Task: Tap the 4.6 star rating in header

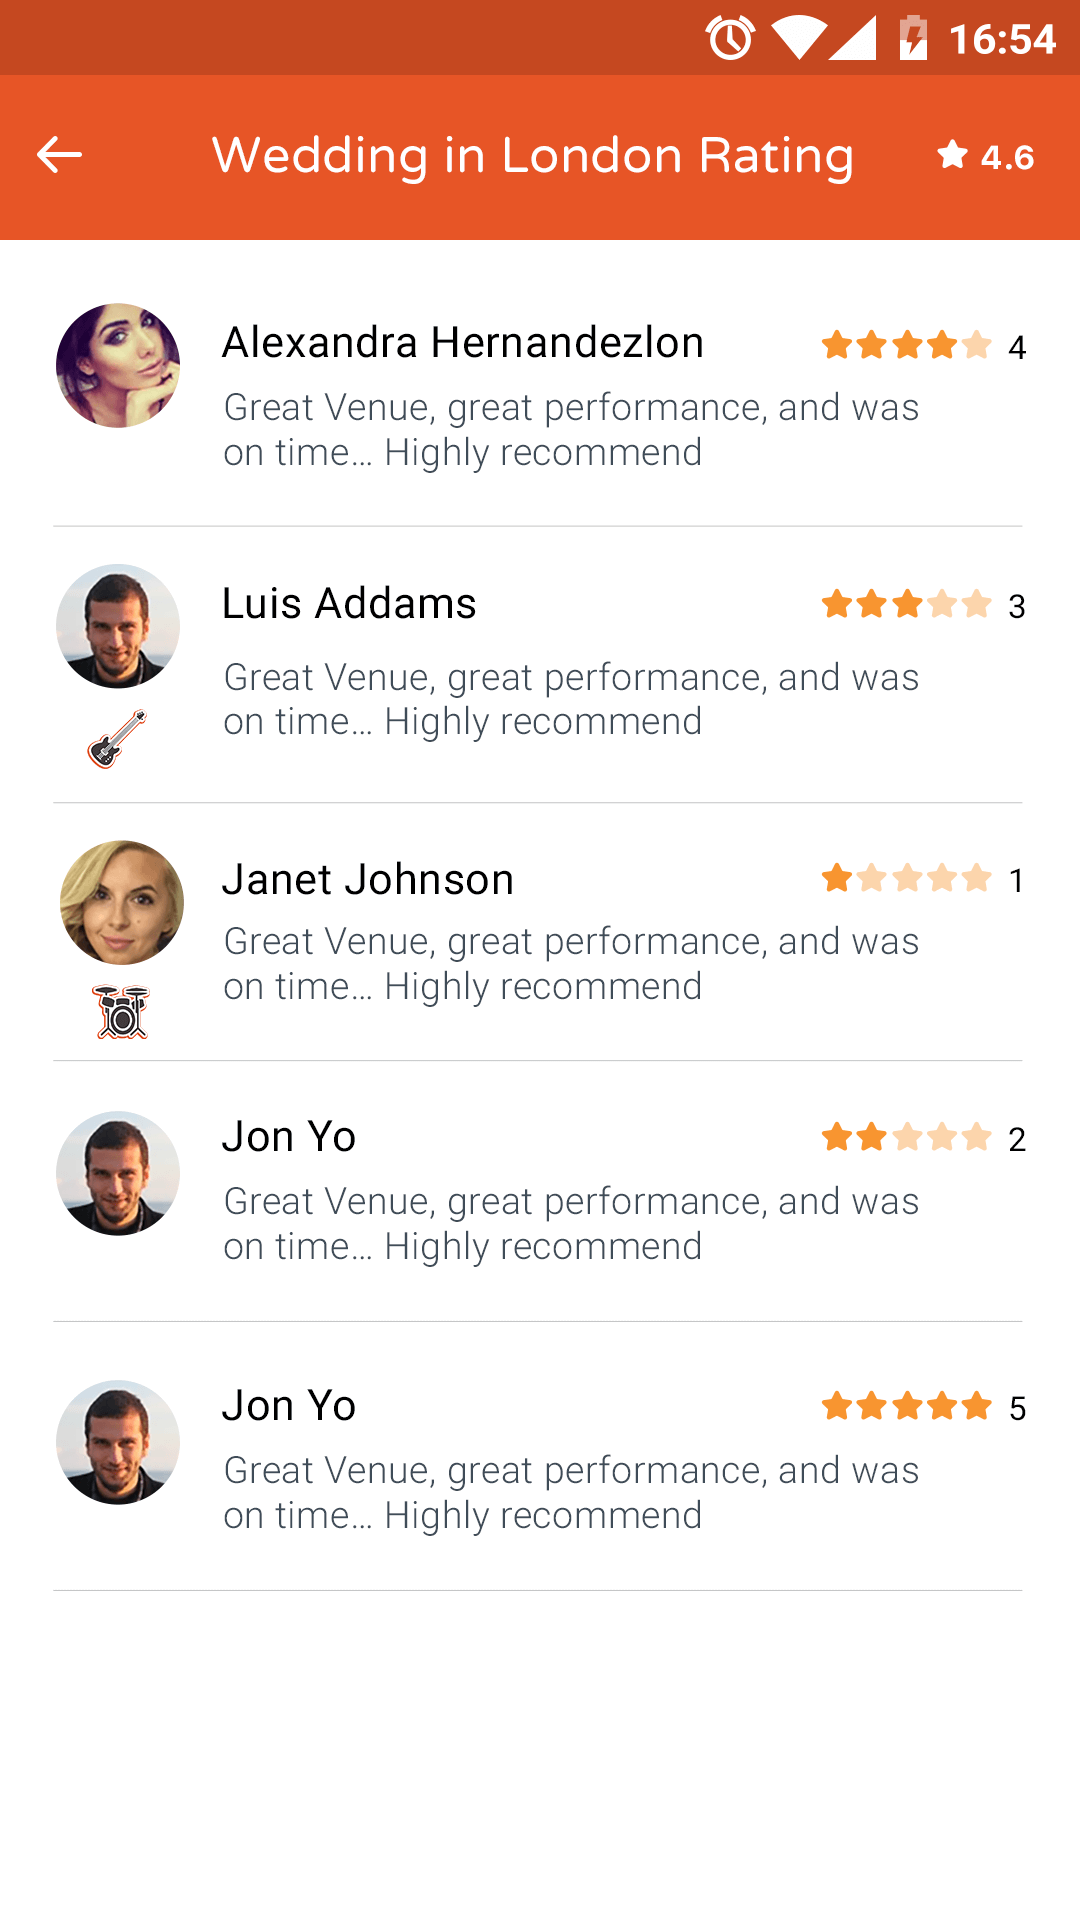Action: pos(985,156)
